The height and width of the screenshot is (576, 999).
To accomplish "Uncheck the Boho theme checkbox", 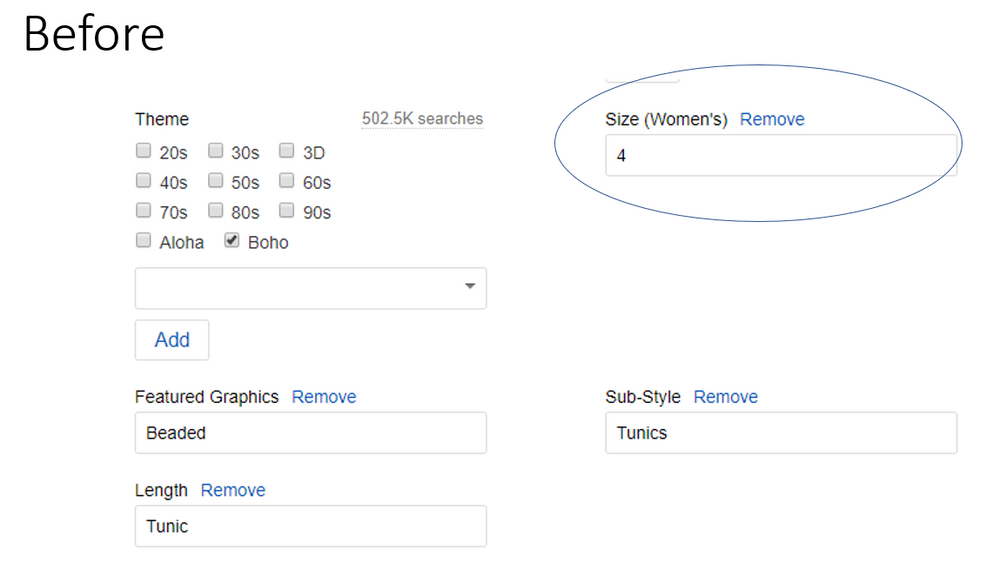I will 232,241.
